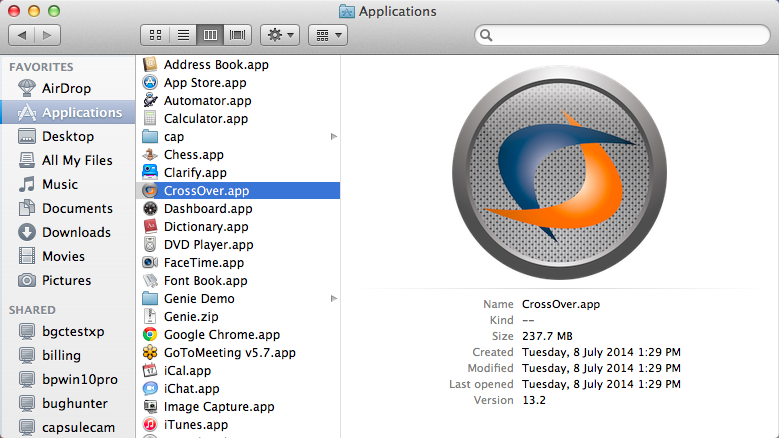Select Font Book.app icon

point(150,281)
